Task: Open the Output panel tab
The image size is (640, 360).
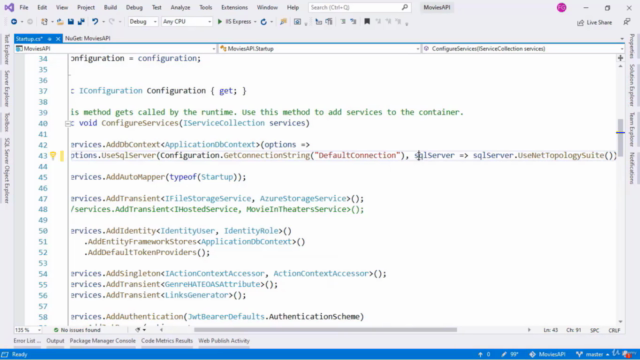Action: (55, 341)
